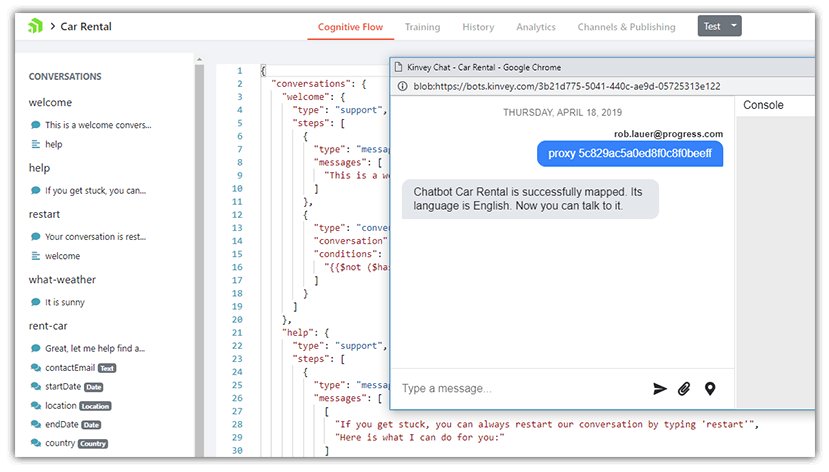Click speech bubble icon beside 'It is sunny'
829x472 pixels.
click(x=36, y=302)
